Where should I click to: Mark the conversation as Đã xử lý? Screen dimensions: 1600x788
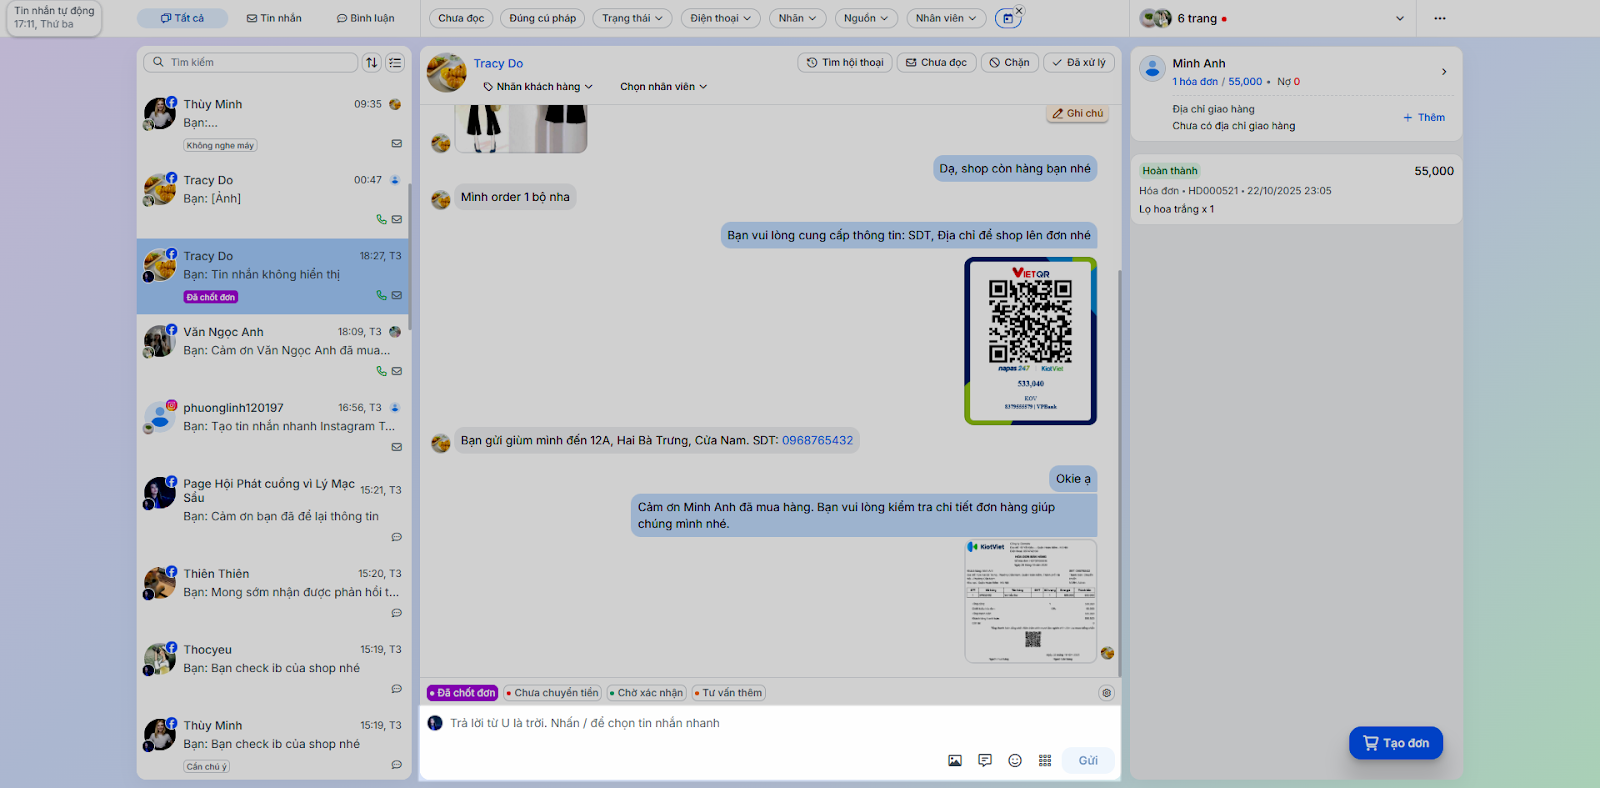point(1079,62)
